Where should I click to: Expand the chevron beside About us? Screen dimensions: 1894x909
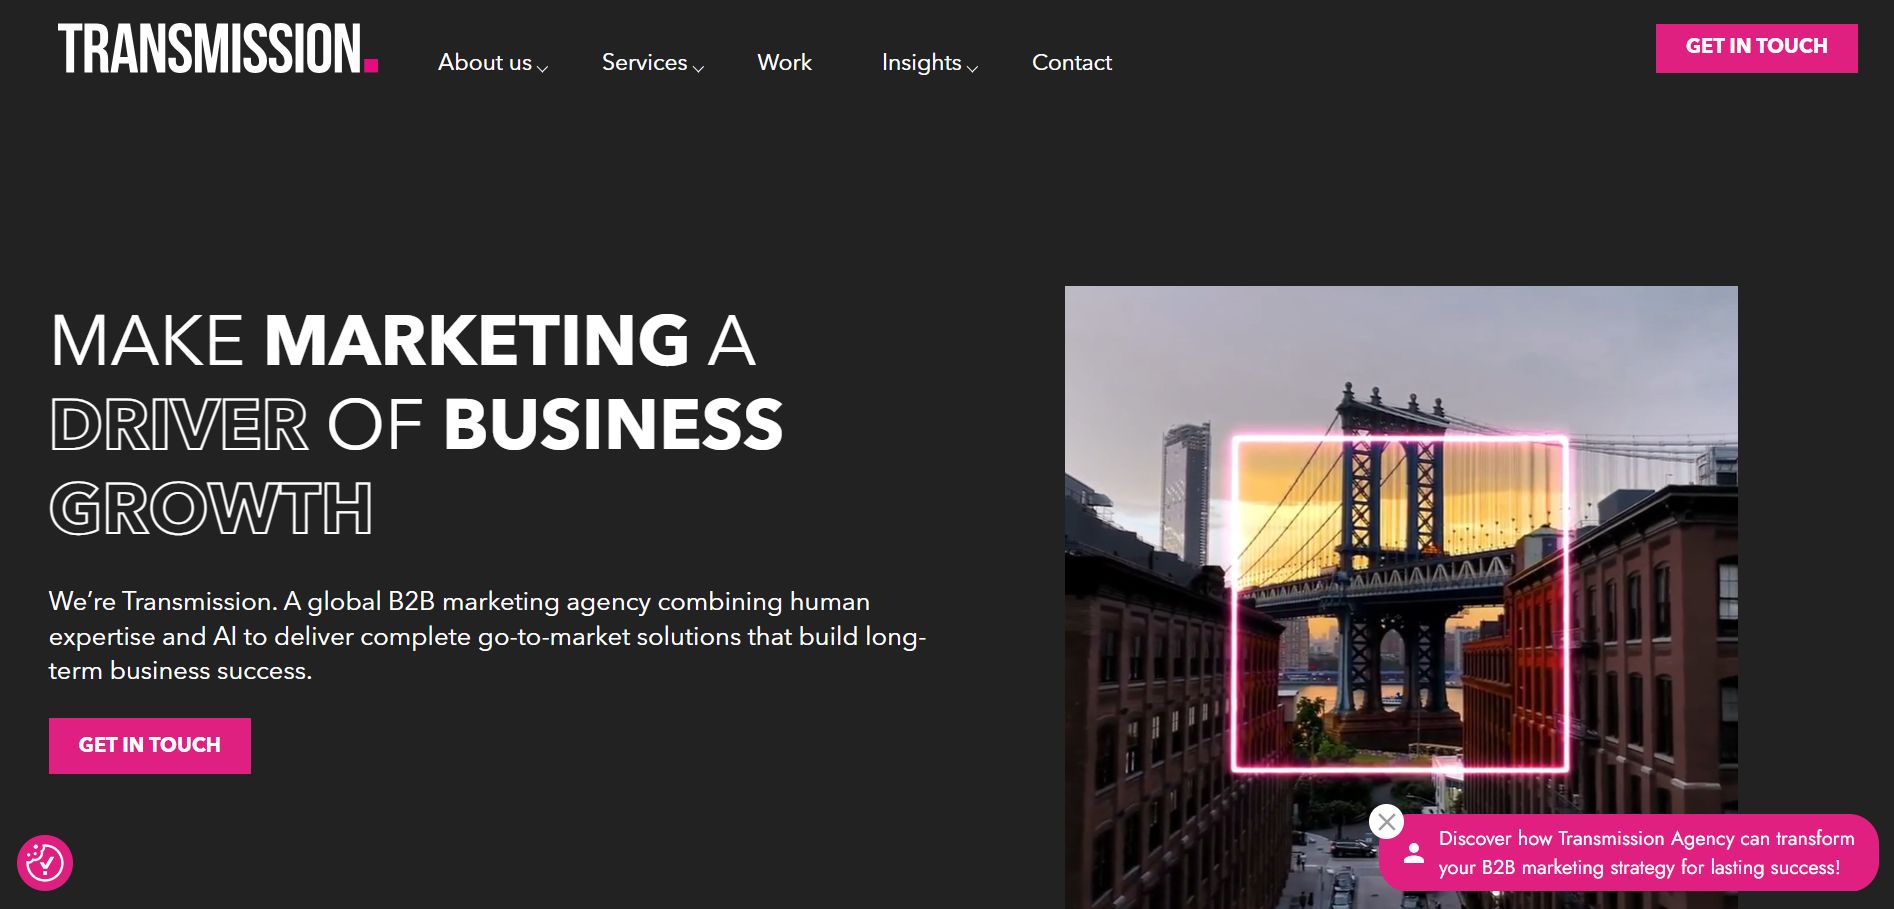click(x=543, y=68)
